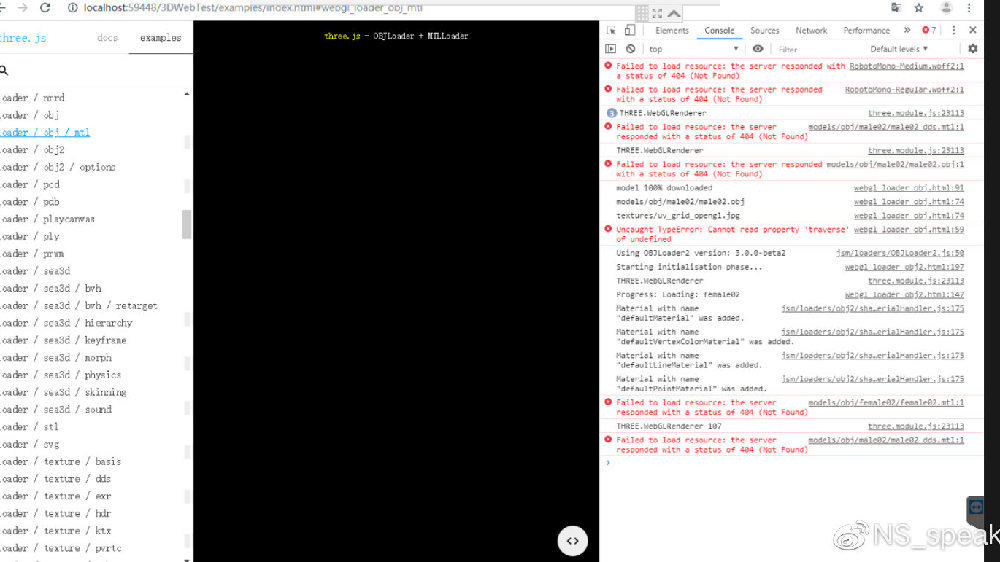Viewport: 1000px width, 562px height.
Task: Select the loader / nrrd example
Action: click(33, 98)
